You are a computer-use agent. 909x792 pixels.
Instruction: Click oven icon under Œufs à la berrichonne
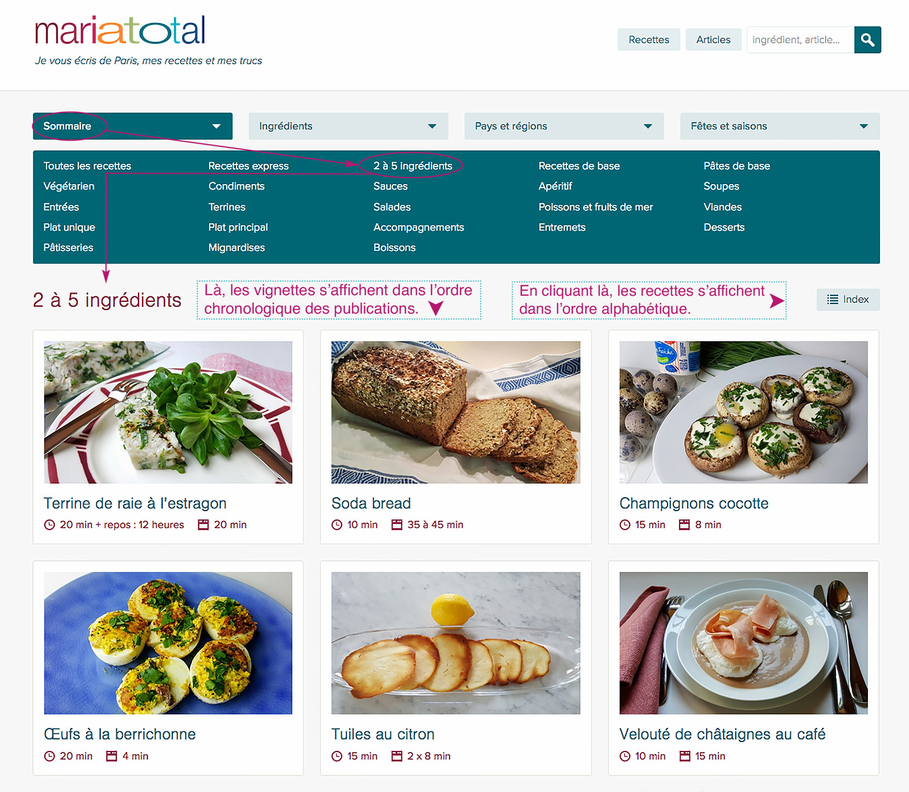pyautogui.click(x=111, y=756)
